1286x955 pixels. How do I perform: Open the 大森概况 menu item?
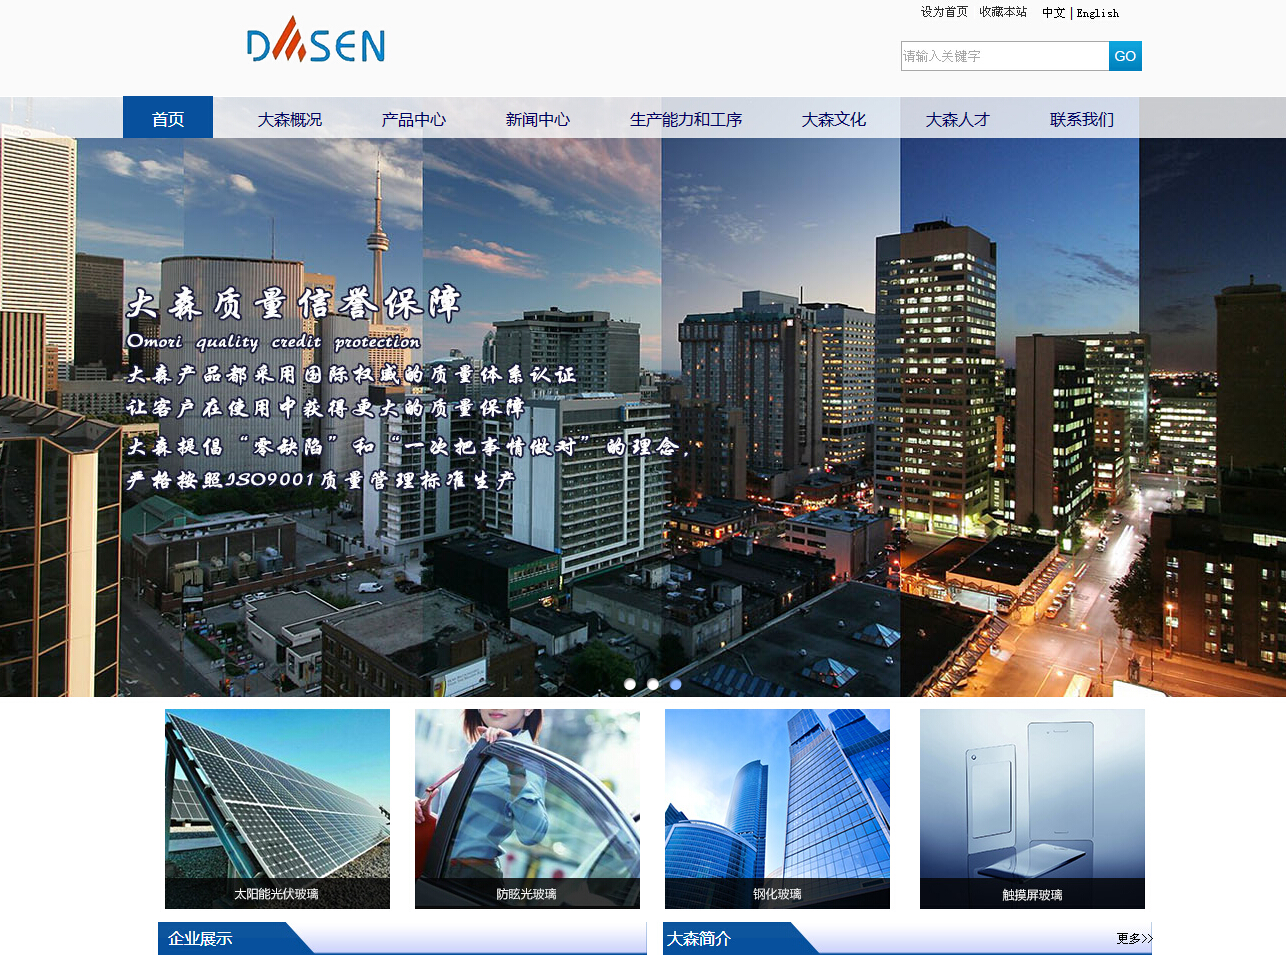290,119
